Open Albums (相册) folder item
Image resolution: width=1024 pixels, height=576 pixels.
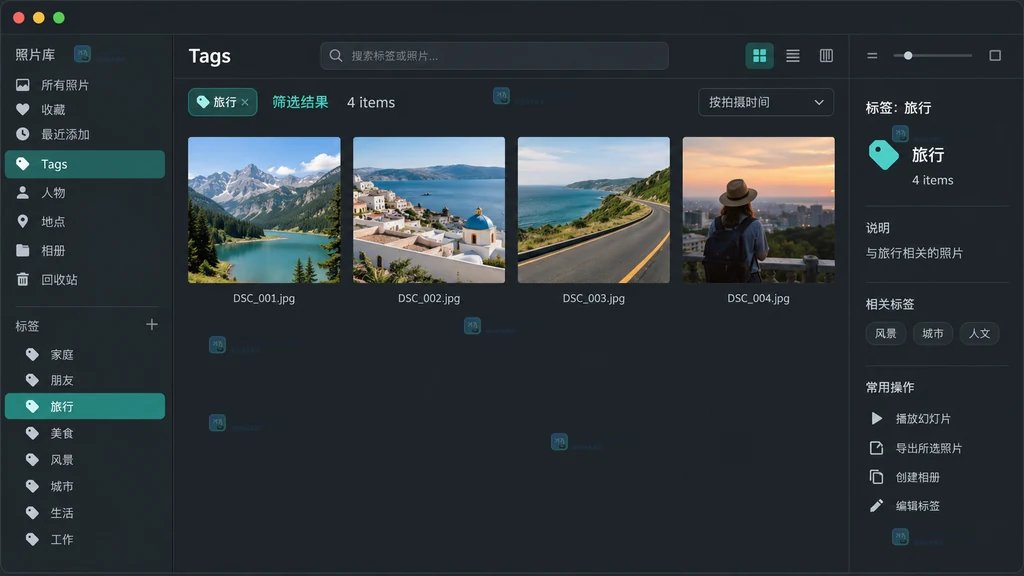point(85,250)
